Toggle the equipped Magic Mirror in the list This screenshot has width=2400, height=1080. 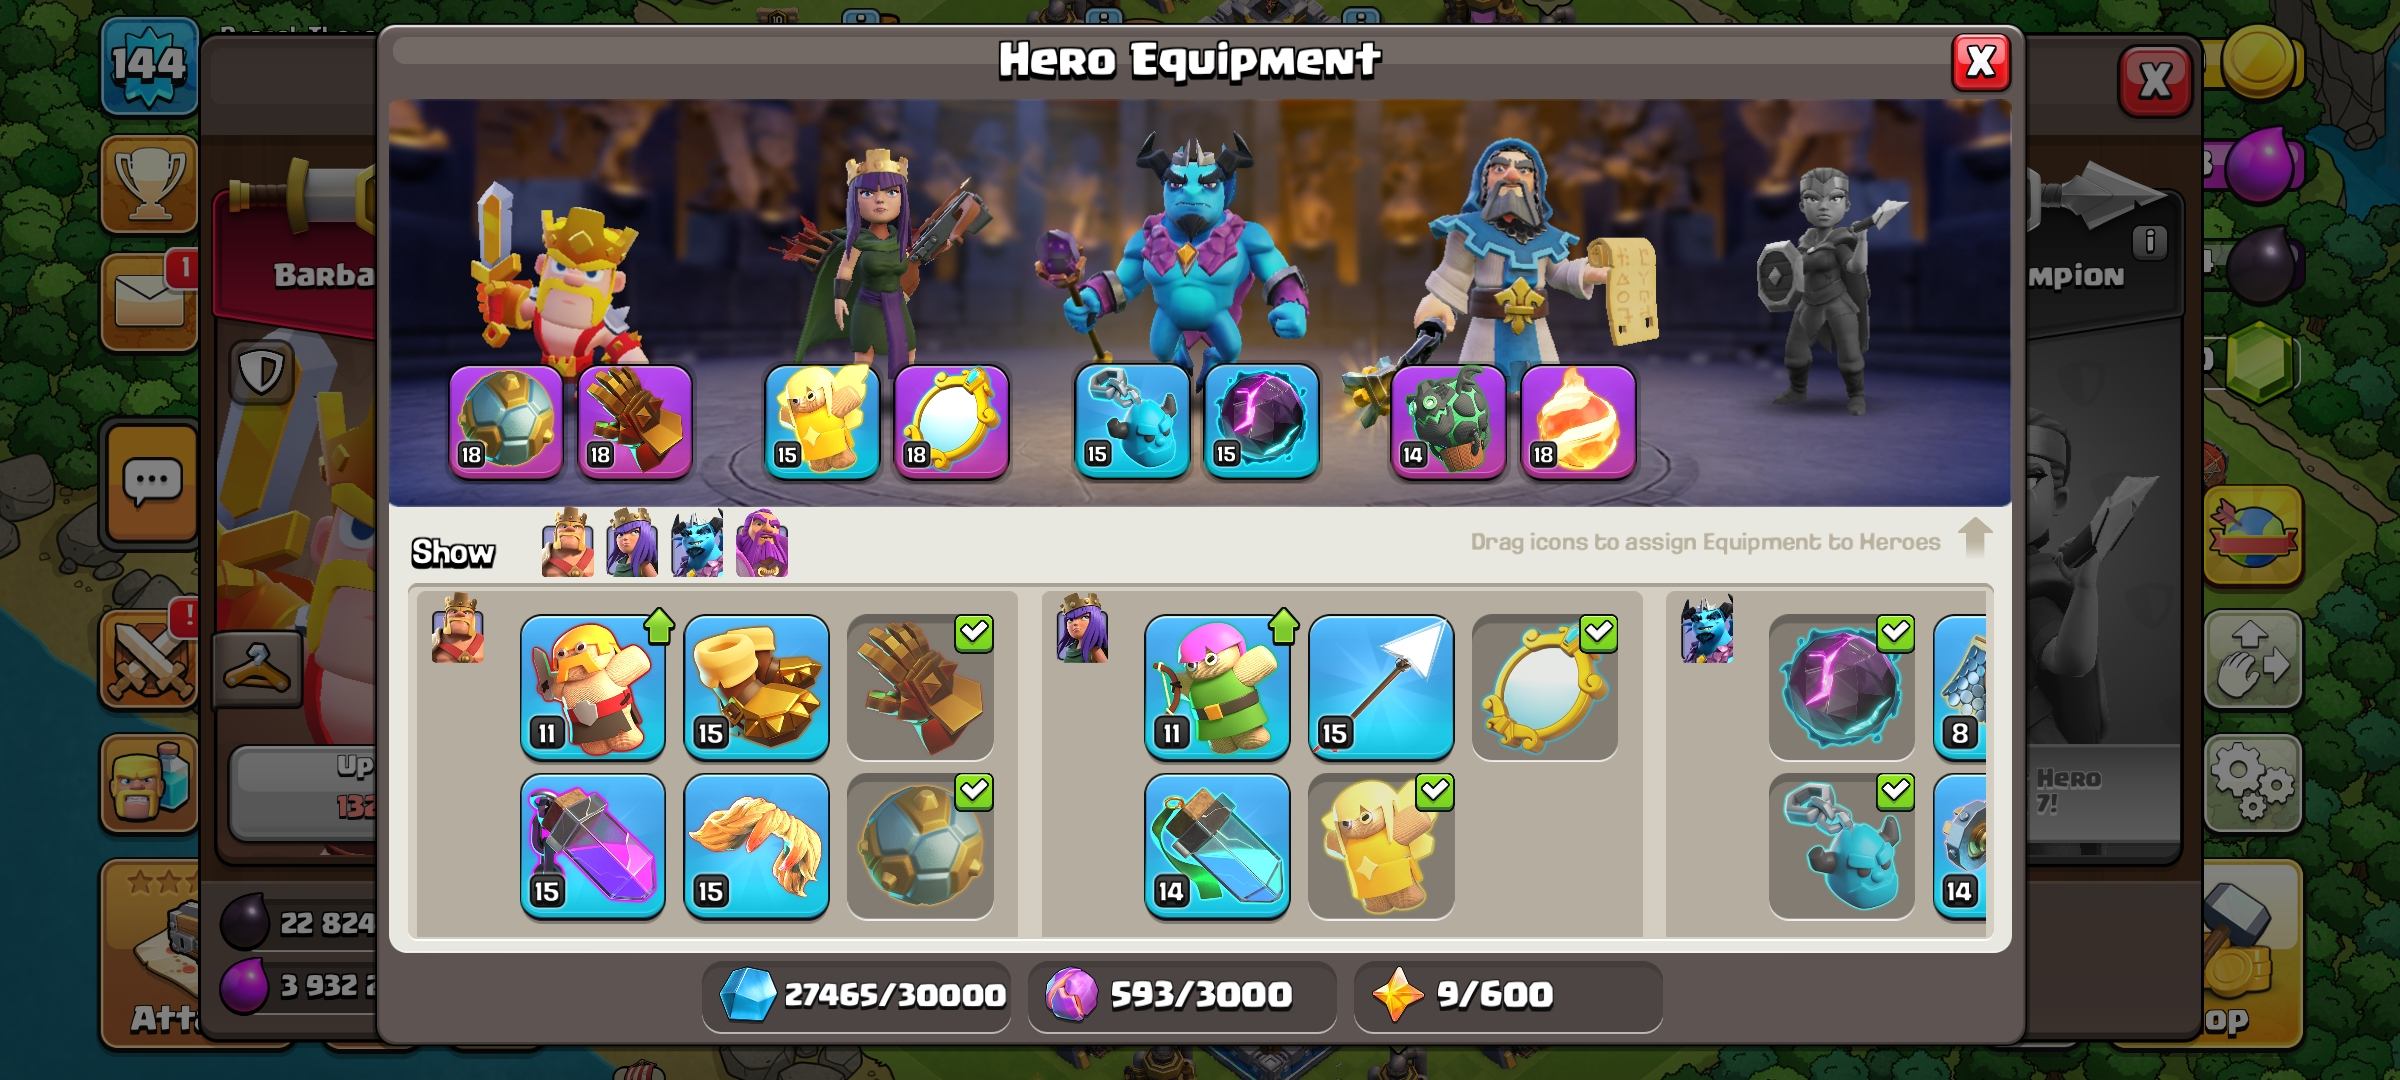pos(1545,687)
